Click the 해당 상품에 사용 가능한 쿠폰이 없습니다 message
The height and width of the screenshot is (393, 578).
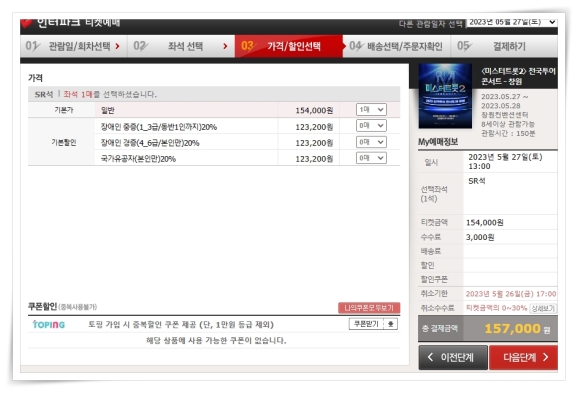click(x=216, y=340)
